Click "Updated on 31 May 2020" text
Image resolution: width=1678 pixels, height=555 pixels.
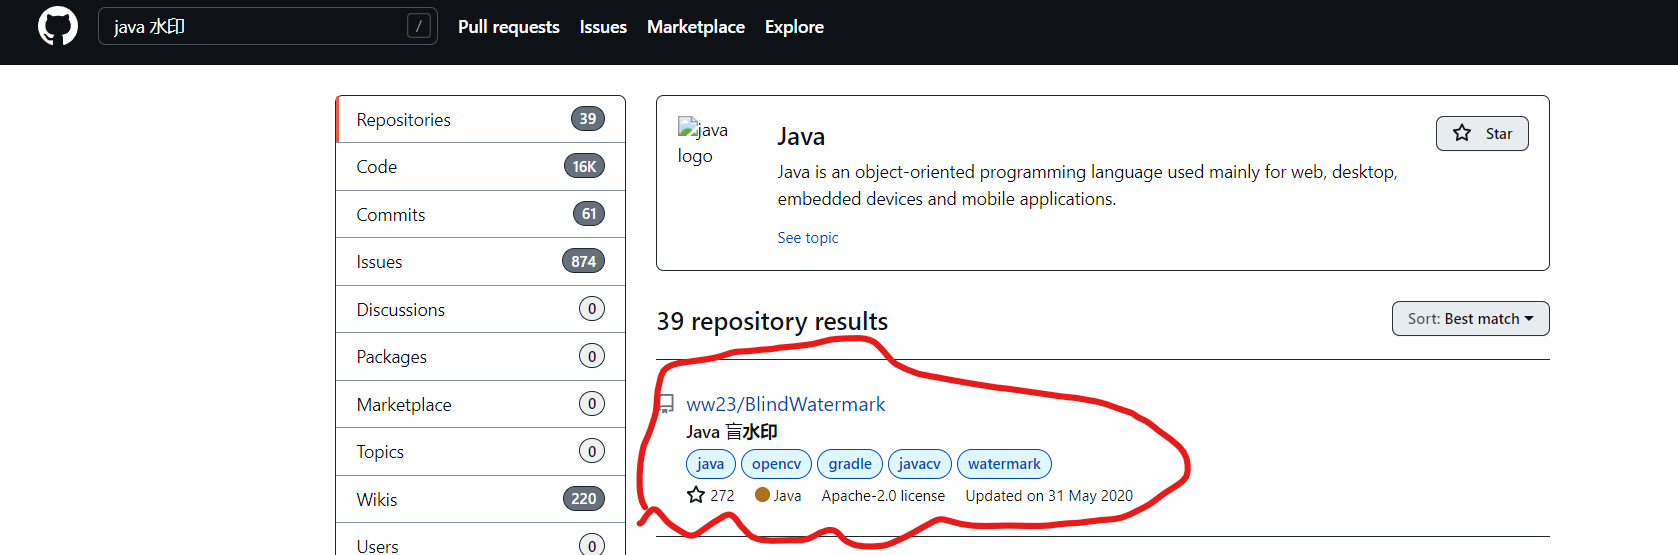click(x=1049, y=496)
